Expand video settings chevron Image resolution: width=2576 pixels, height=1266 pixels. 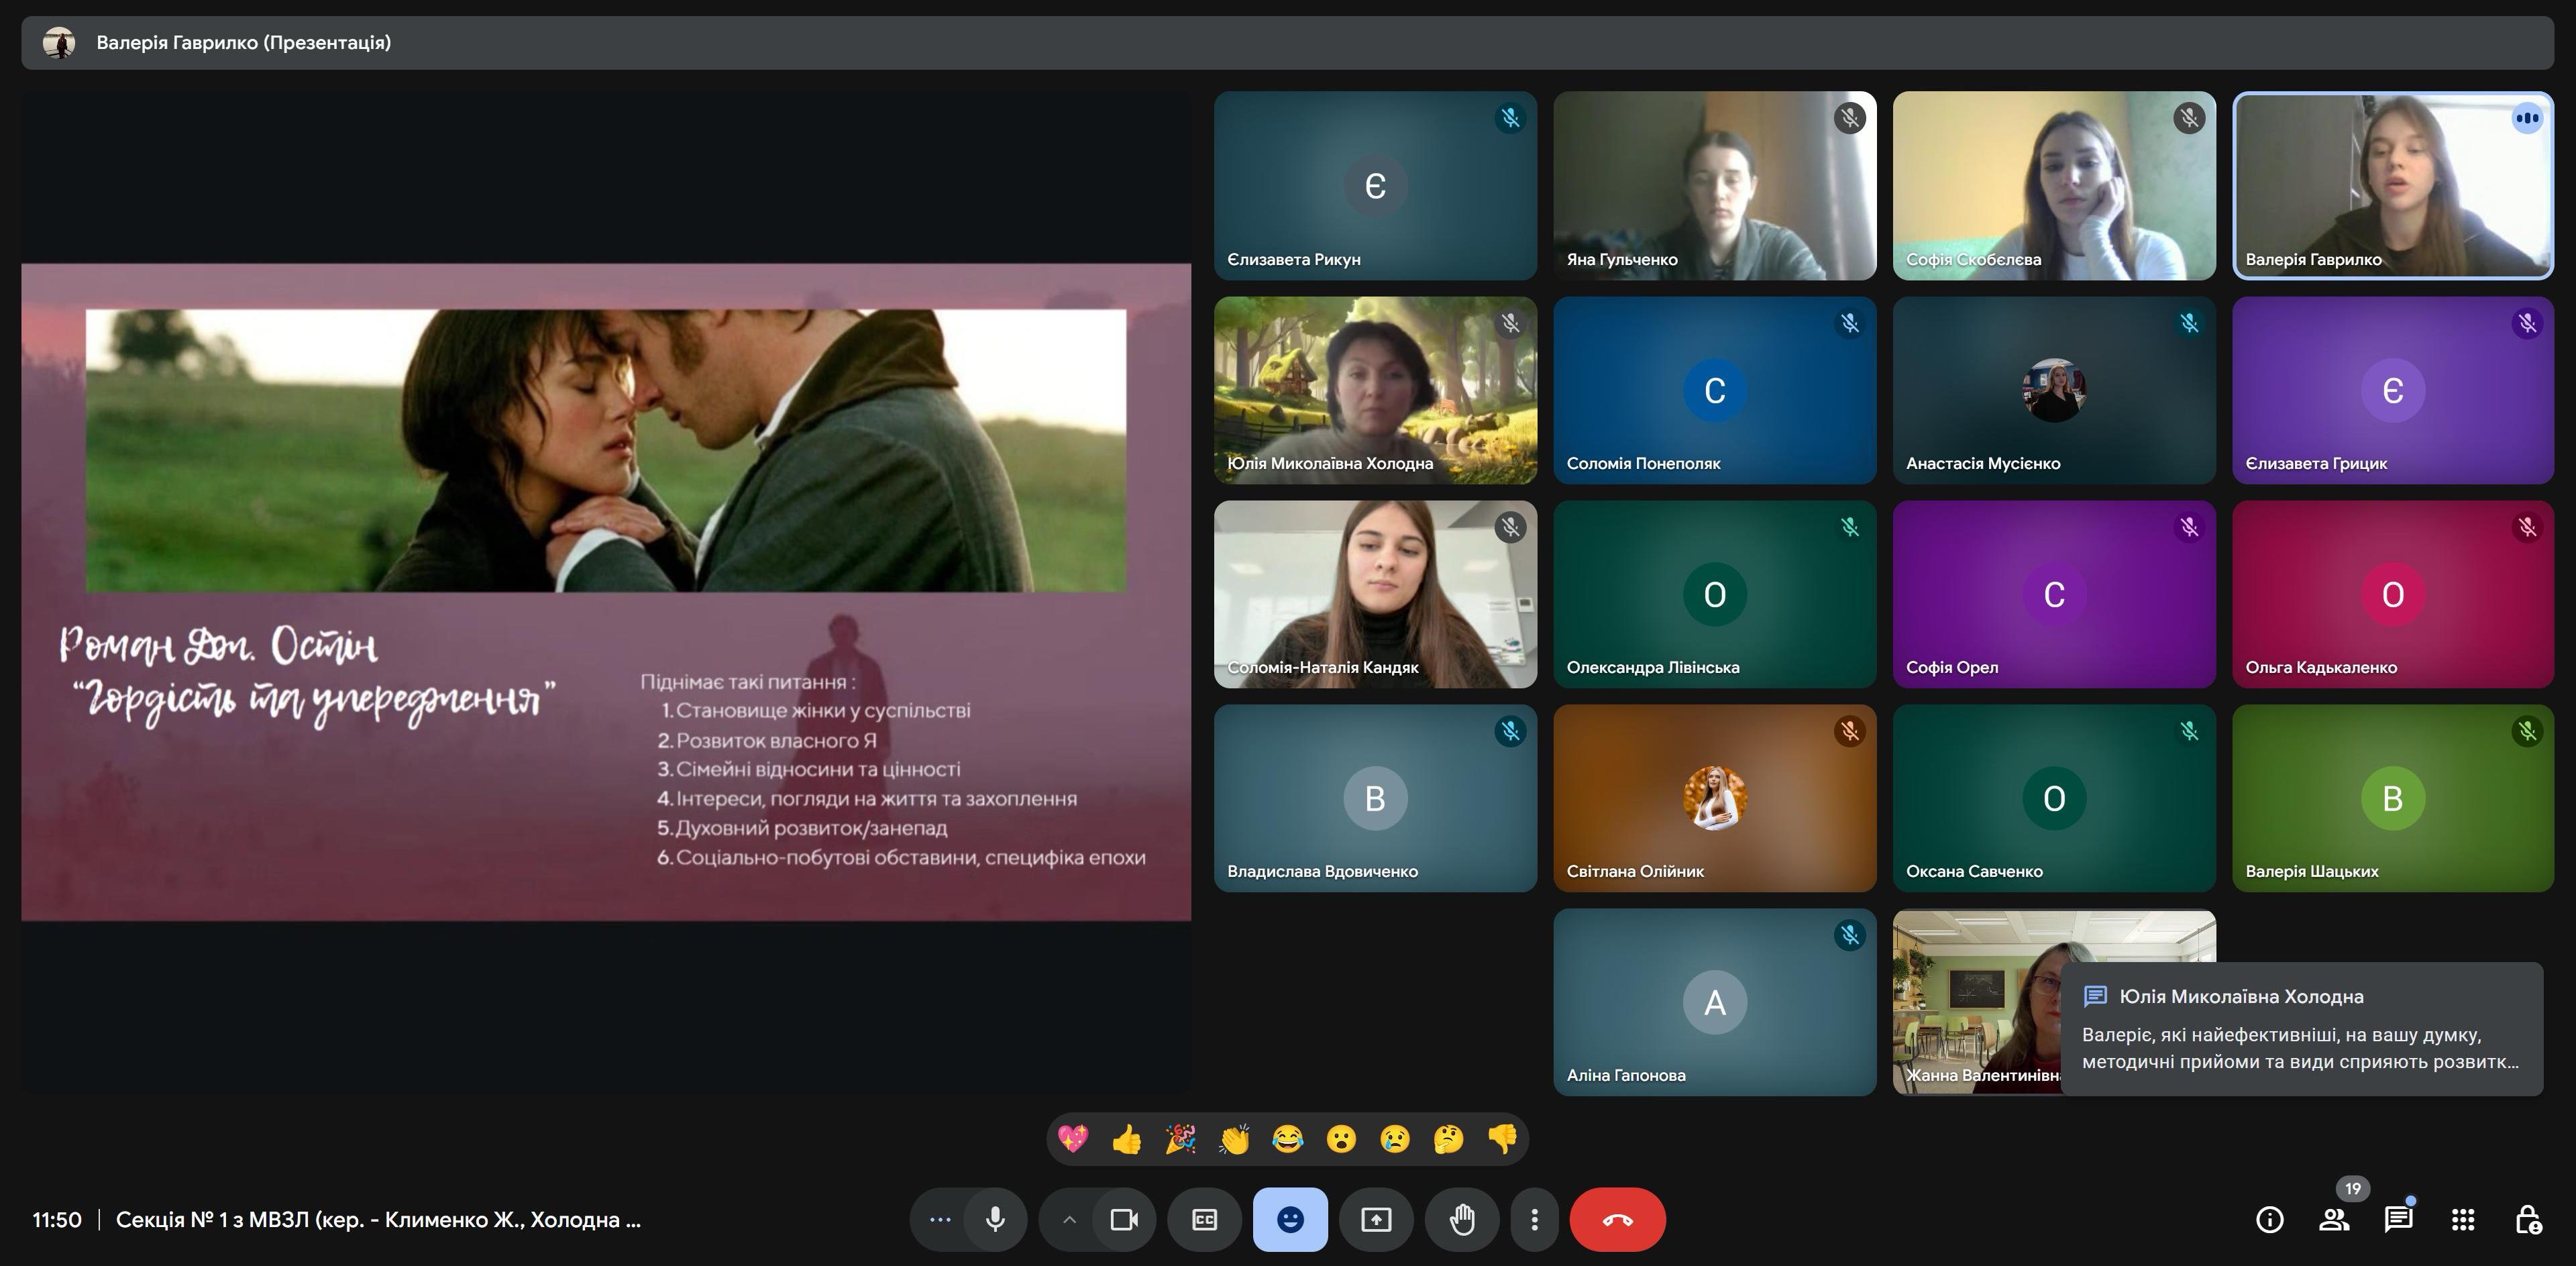click(1069, 1219)
